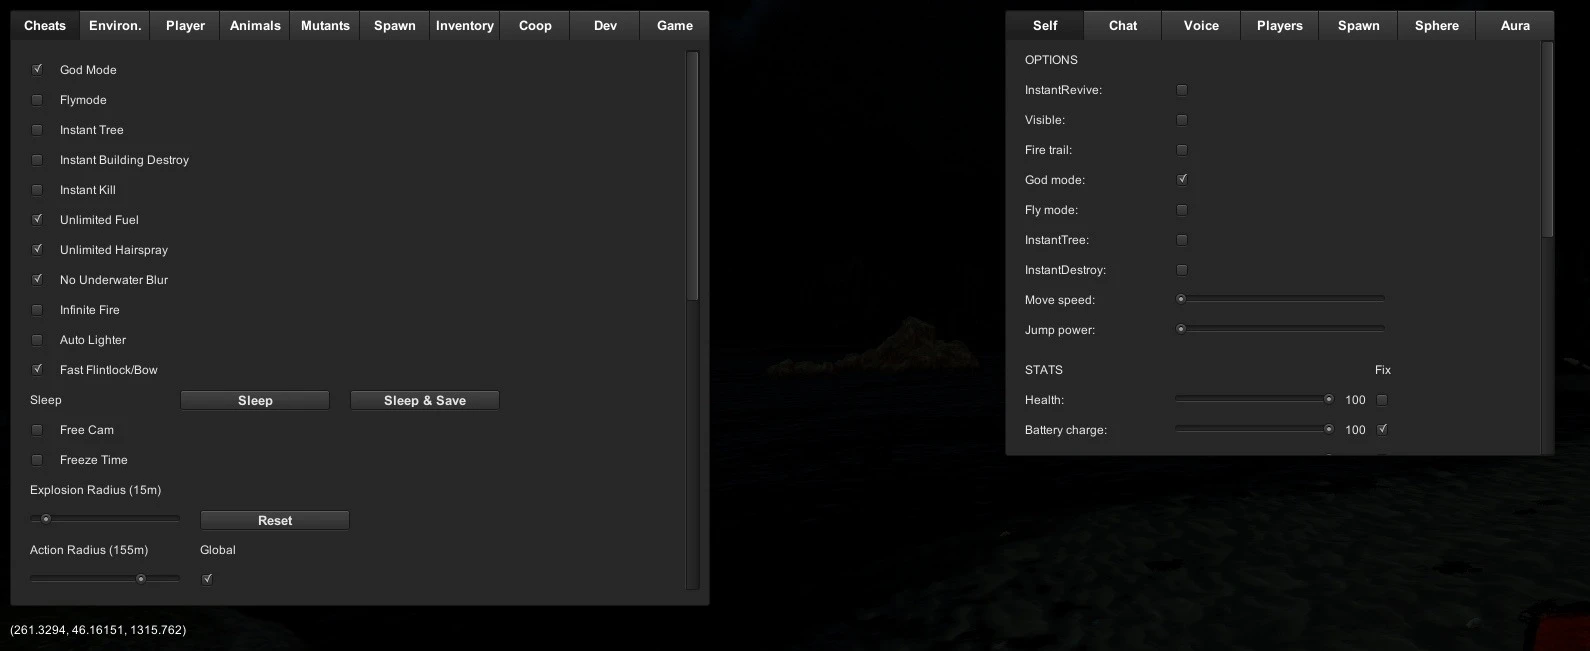The height and width of the screenshot is (651, 1590).
Task: Check InstantTree in Self panel
Action: 1182,240
